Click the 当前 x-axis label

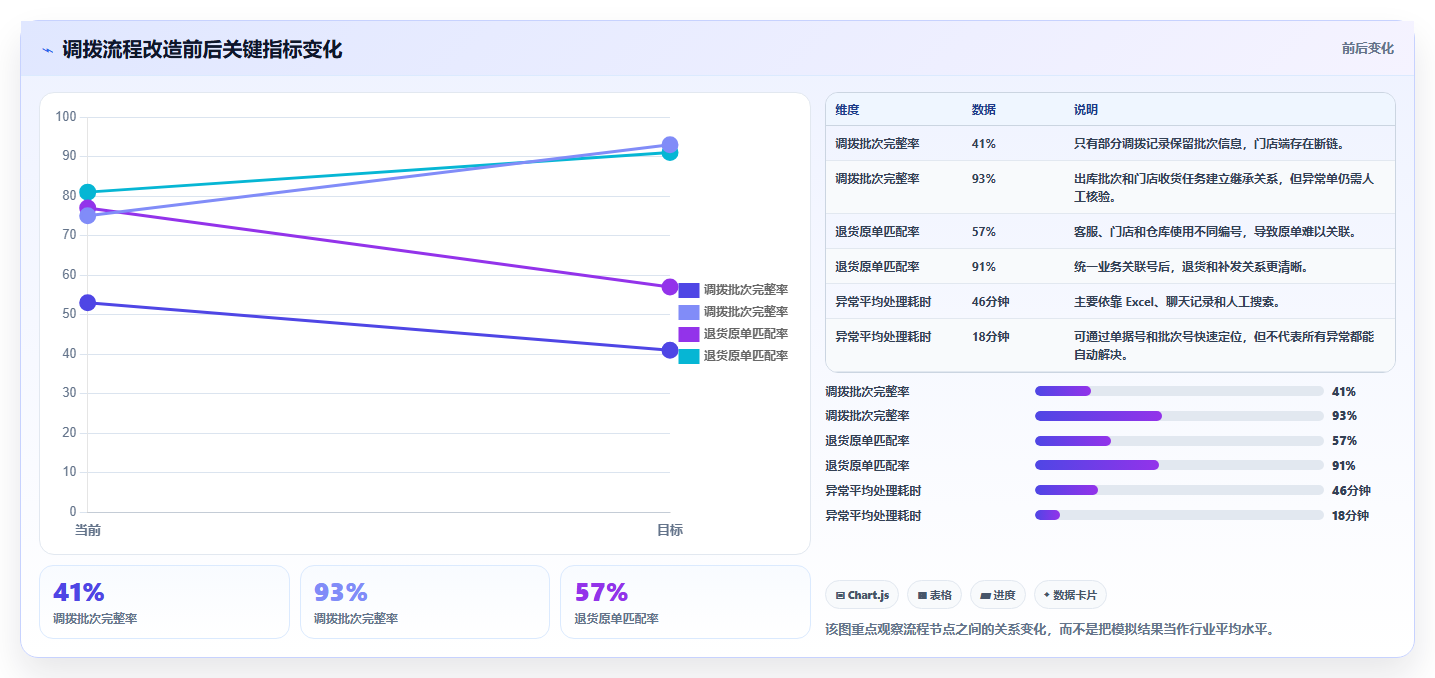pyautogui.click(x=88, y=530)
